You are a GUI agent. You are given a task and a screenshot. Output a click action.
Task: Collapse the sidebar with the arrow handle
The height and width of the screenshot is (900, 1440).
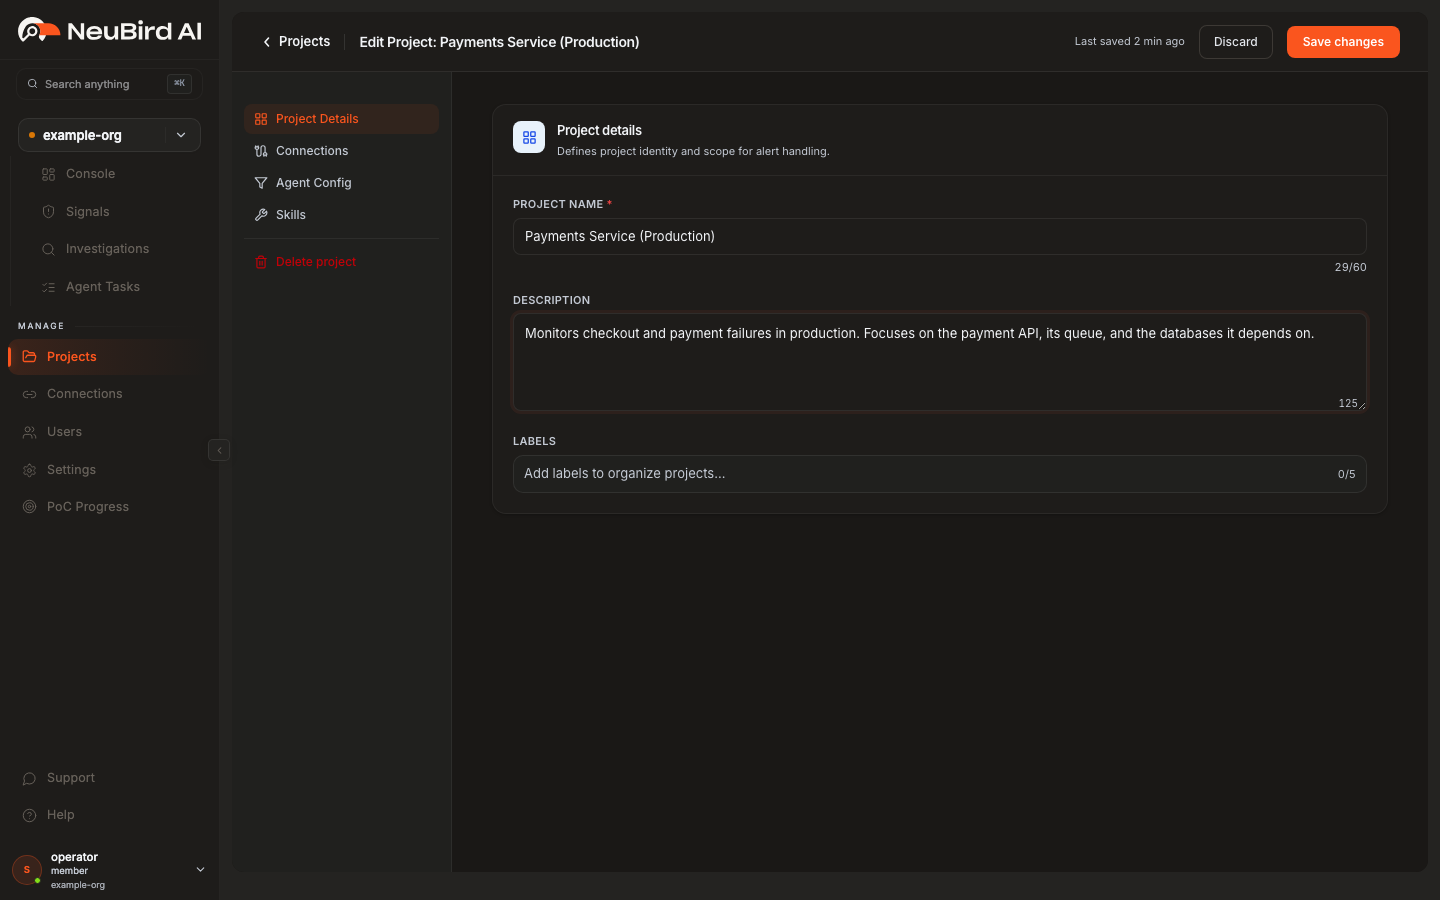click(219, 450)
